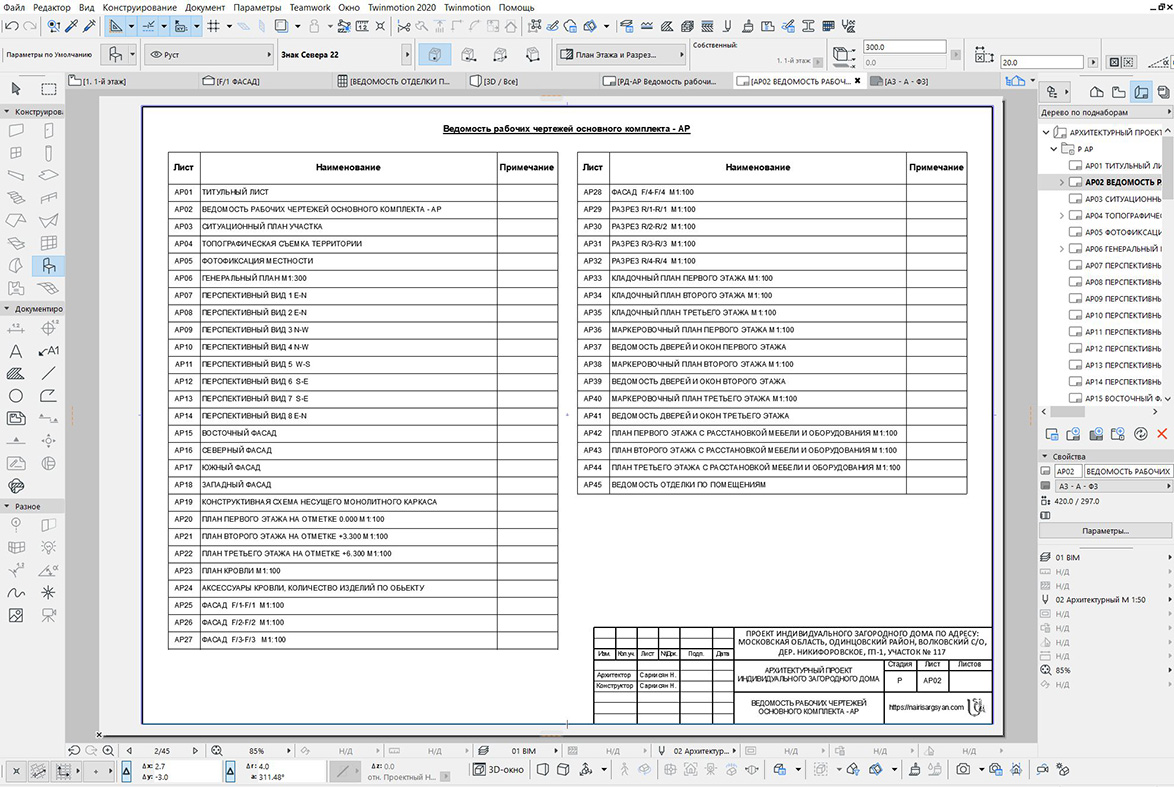Go to next layout arrow
Viewport: 1174px width, 787px height.
(x=195, y=750)
